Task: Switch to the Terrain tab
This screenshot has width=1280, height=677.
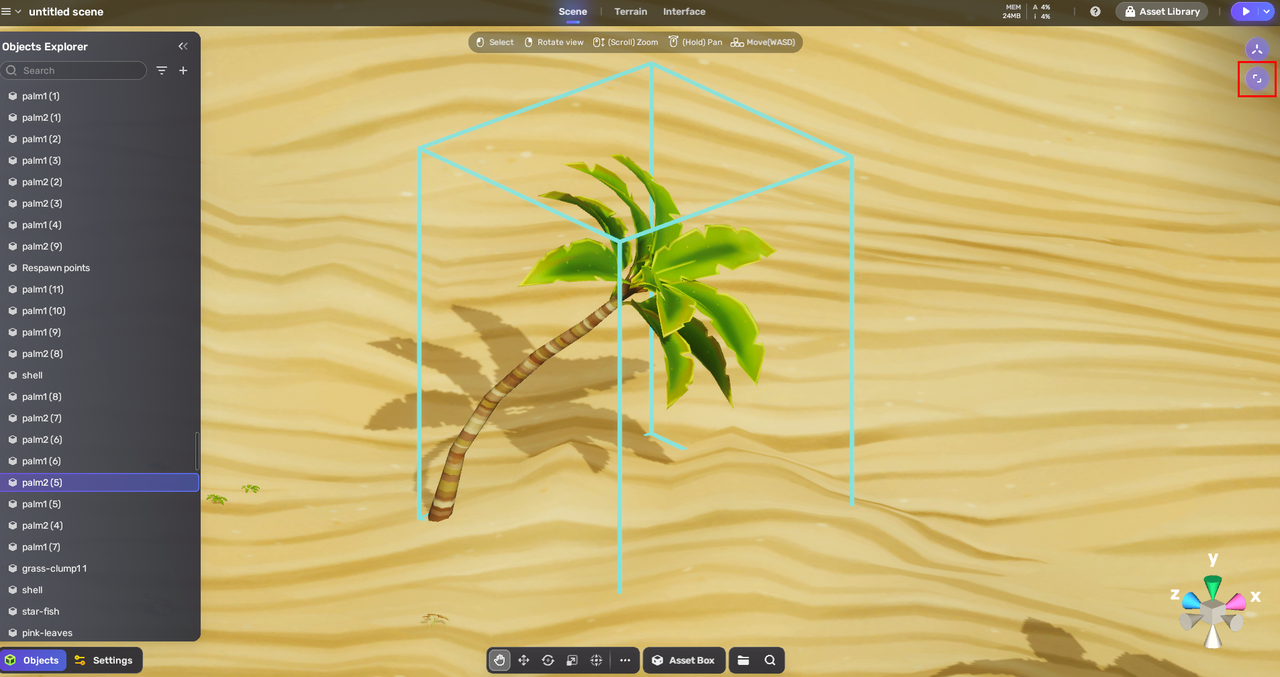Action: point(630,12)
